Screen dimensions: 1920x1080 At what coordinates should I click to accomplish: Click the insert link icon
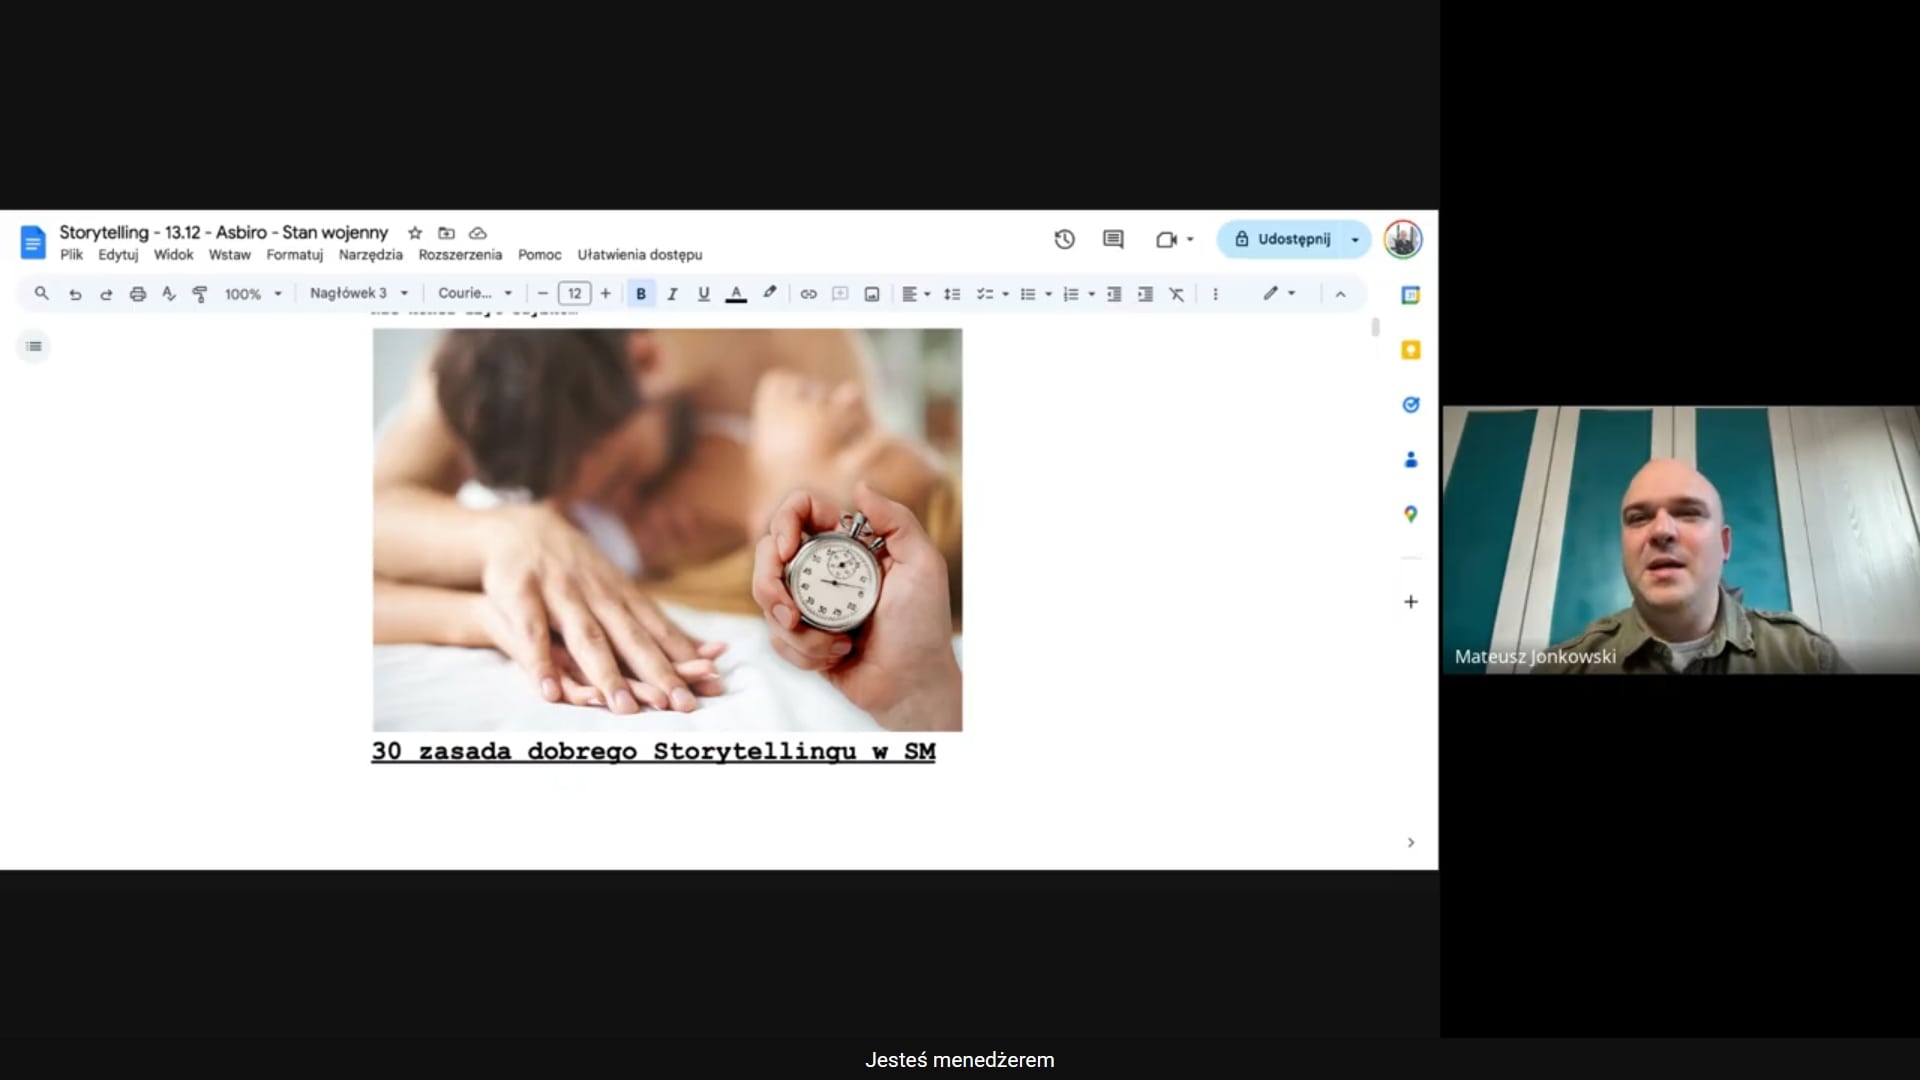click(808, 294)
